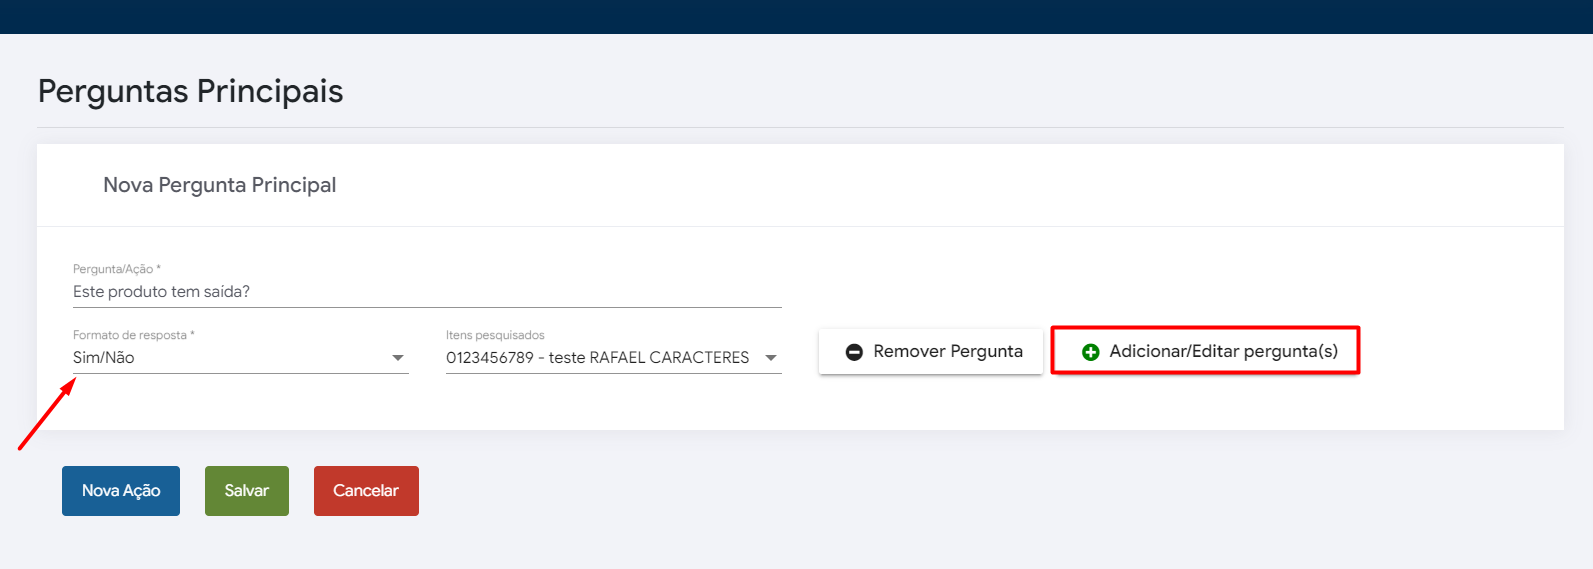This screenshot has width=1593, height=569.
Task: Click the Nova Pergunta Principal card title
Action: 219,185
